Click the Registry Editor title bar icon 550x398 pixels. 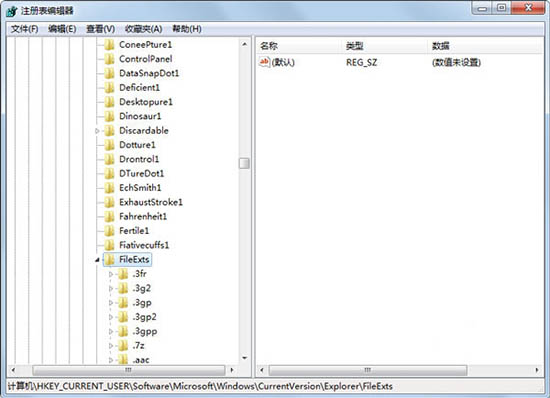tap(12, 11)
